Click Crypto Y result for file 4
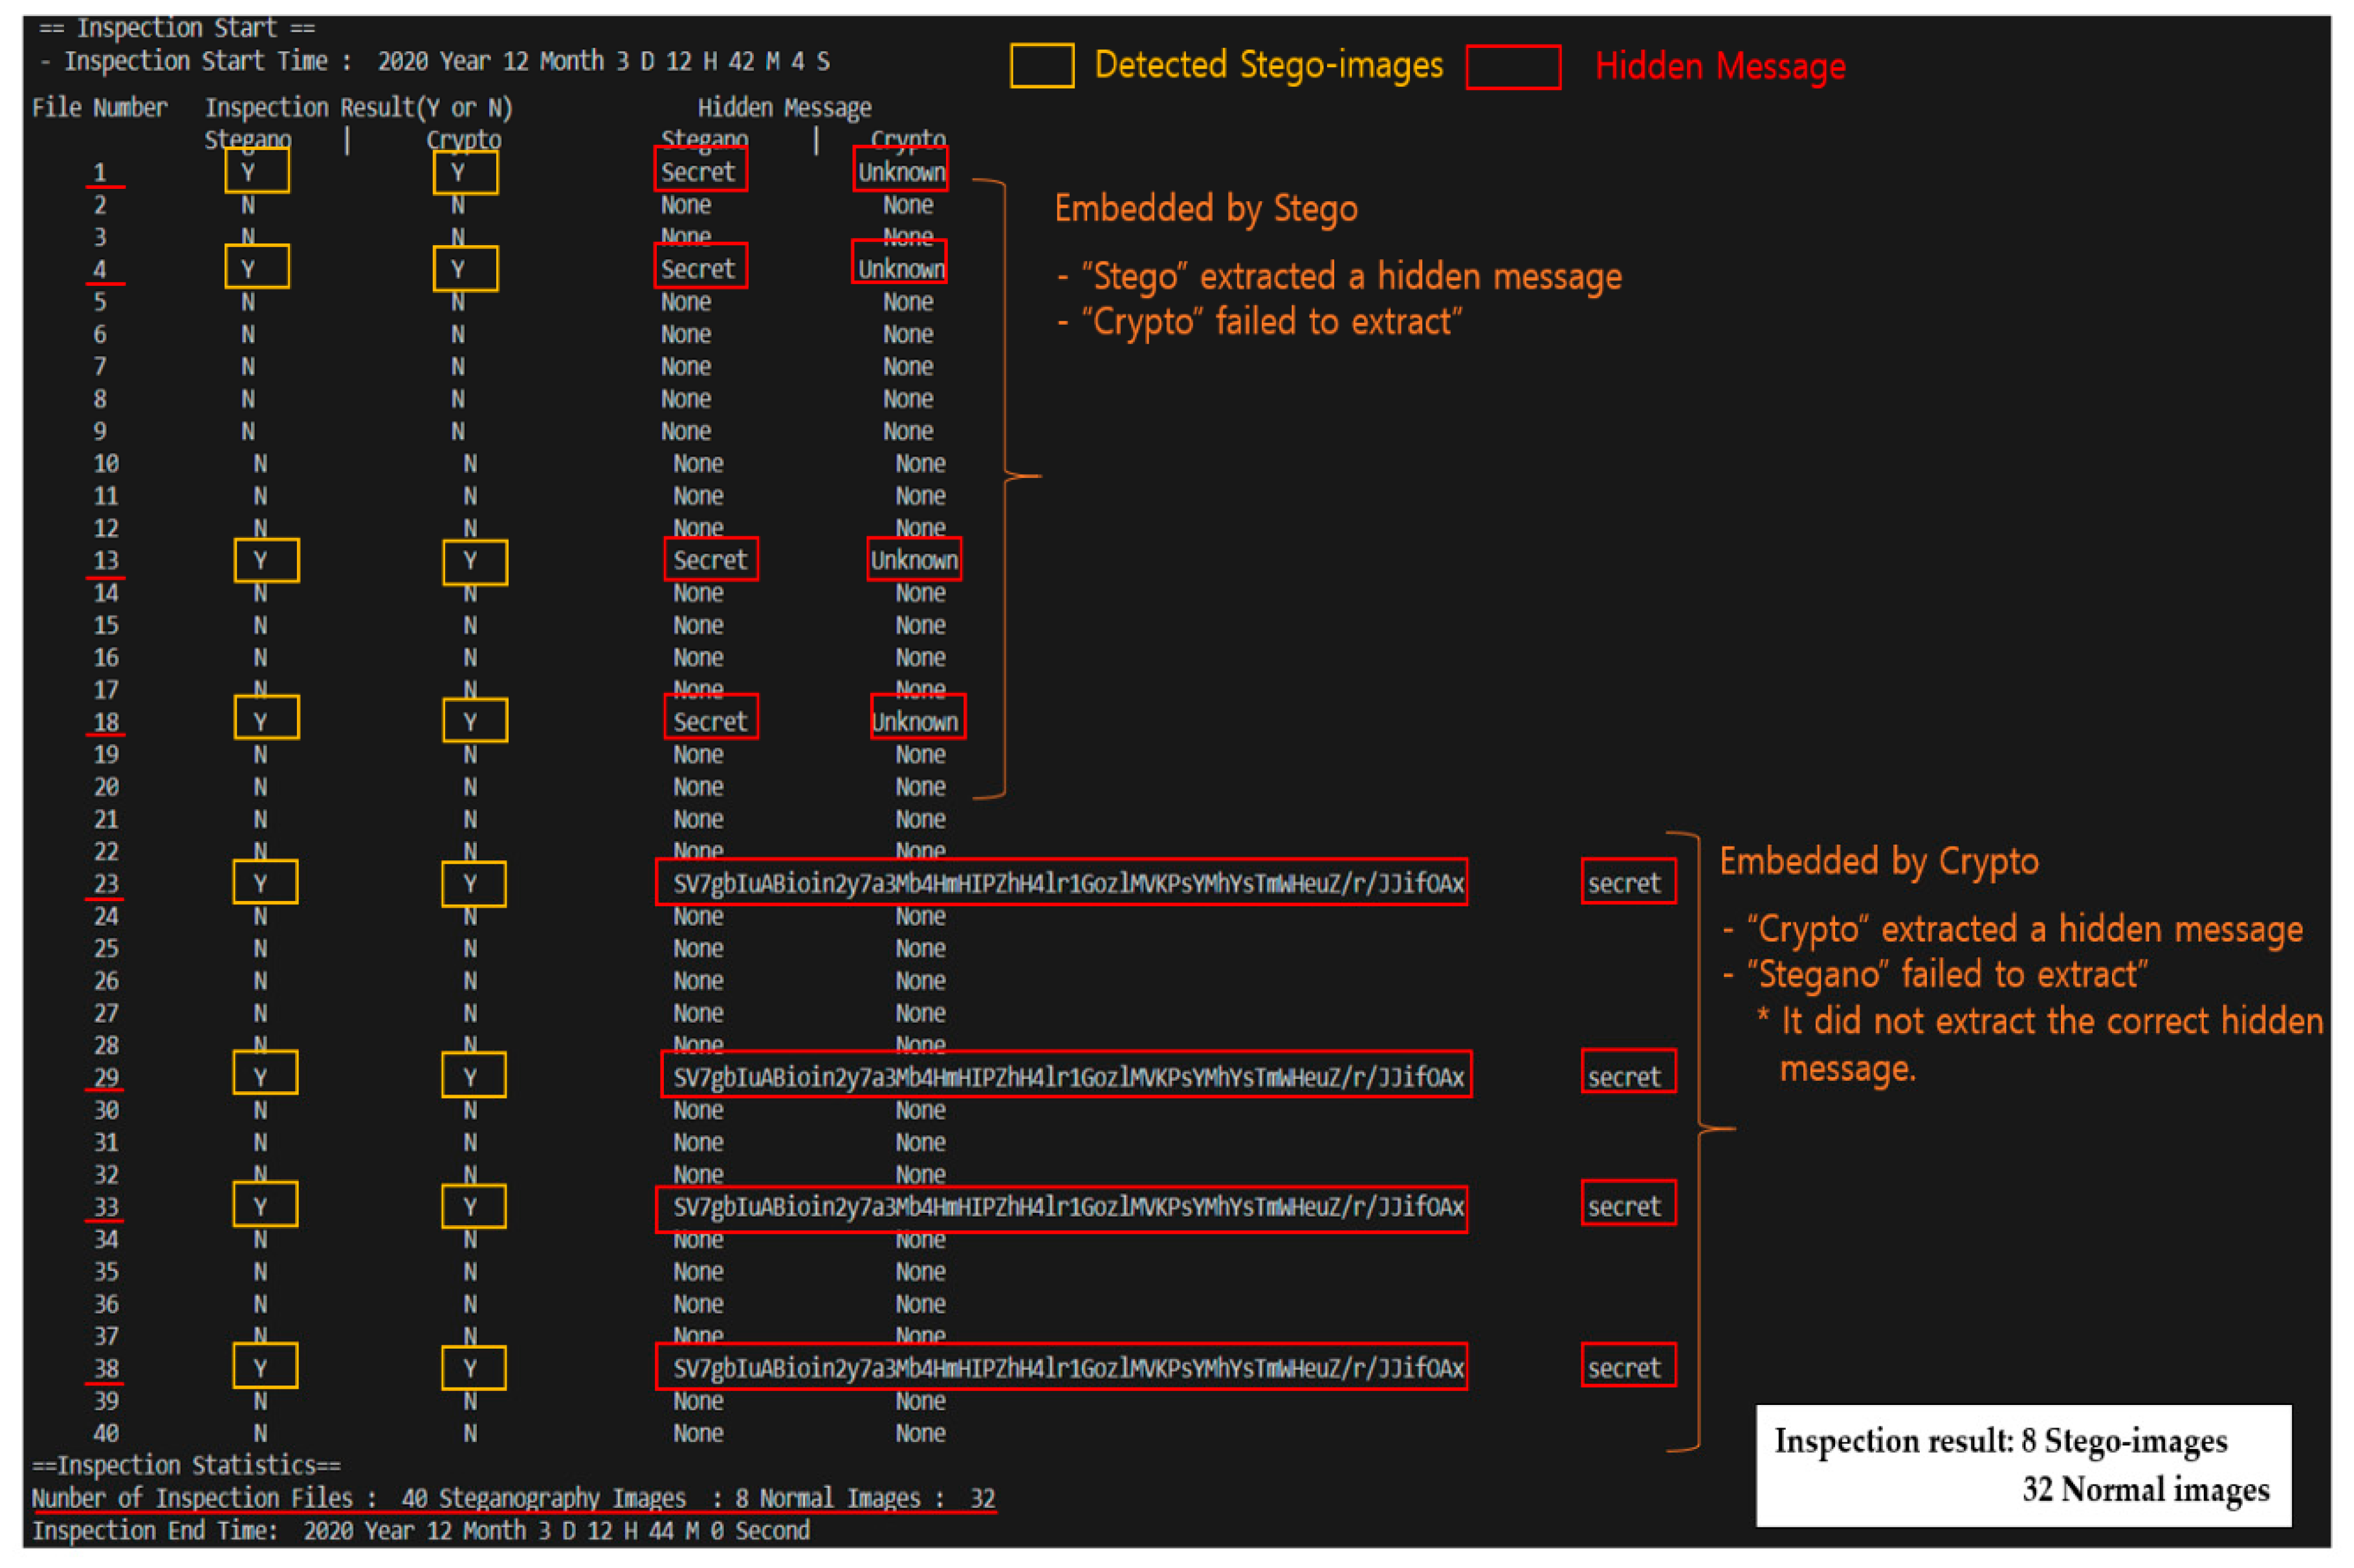 465,269
